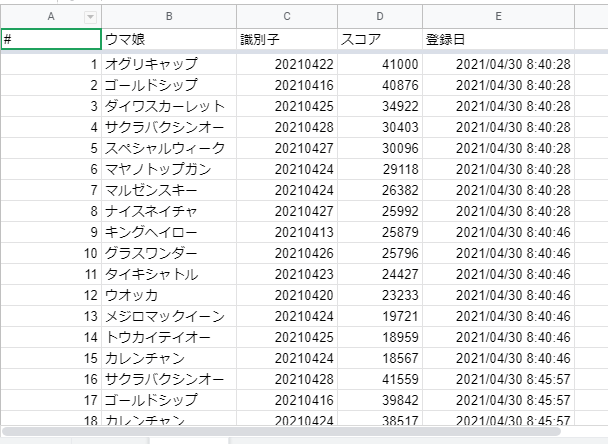Click 'ゴールドシップ' in row numbered 17
Viewport: 608px width, 444px height.
(x=169, y=399)
